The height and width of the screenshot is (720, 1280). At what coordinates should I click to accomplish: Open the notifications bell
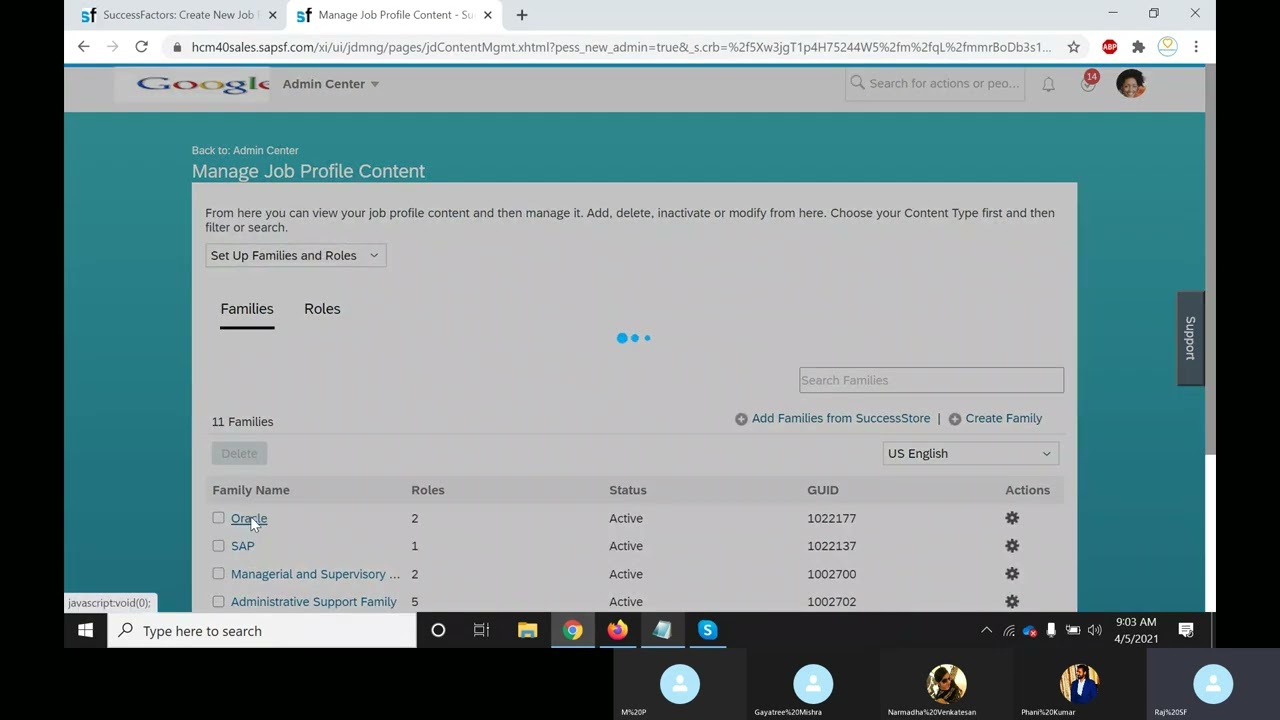pyautogui.click(x=1048, y=85)
